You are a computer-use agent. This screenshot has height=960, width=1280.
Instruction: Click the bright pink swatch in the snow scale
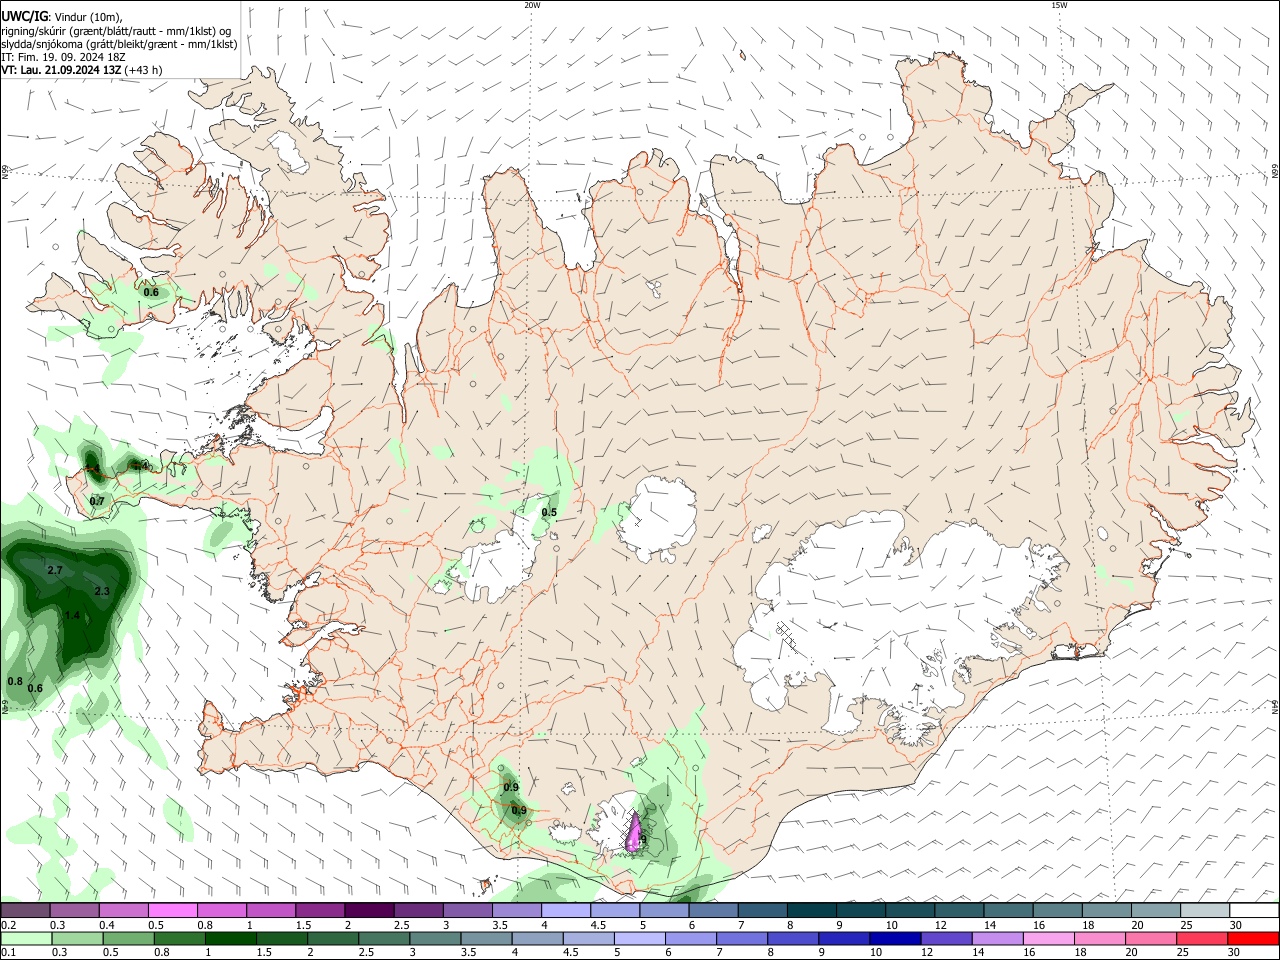pyautogui.click(x=172, y=911)
